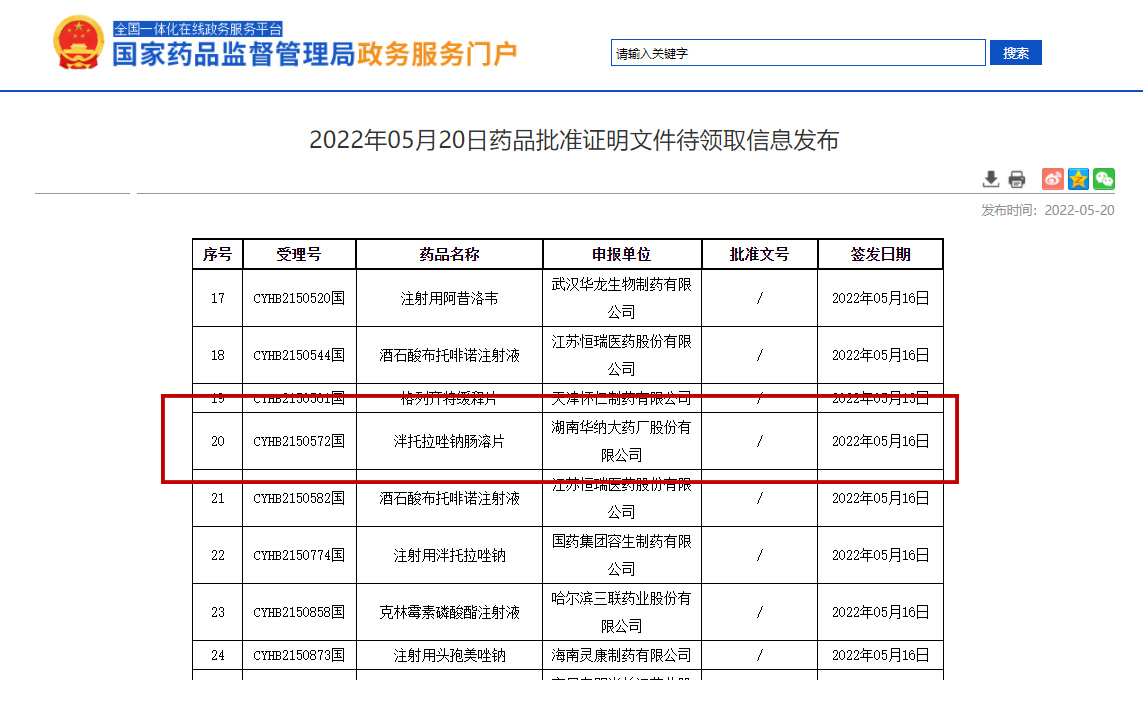Click drug name 注射用阿昔洛韦 in row 17
1143x701 pixels.
[x=448, y=298]
